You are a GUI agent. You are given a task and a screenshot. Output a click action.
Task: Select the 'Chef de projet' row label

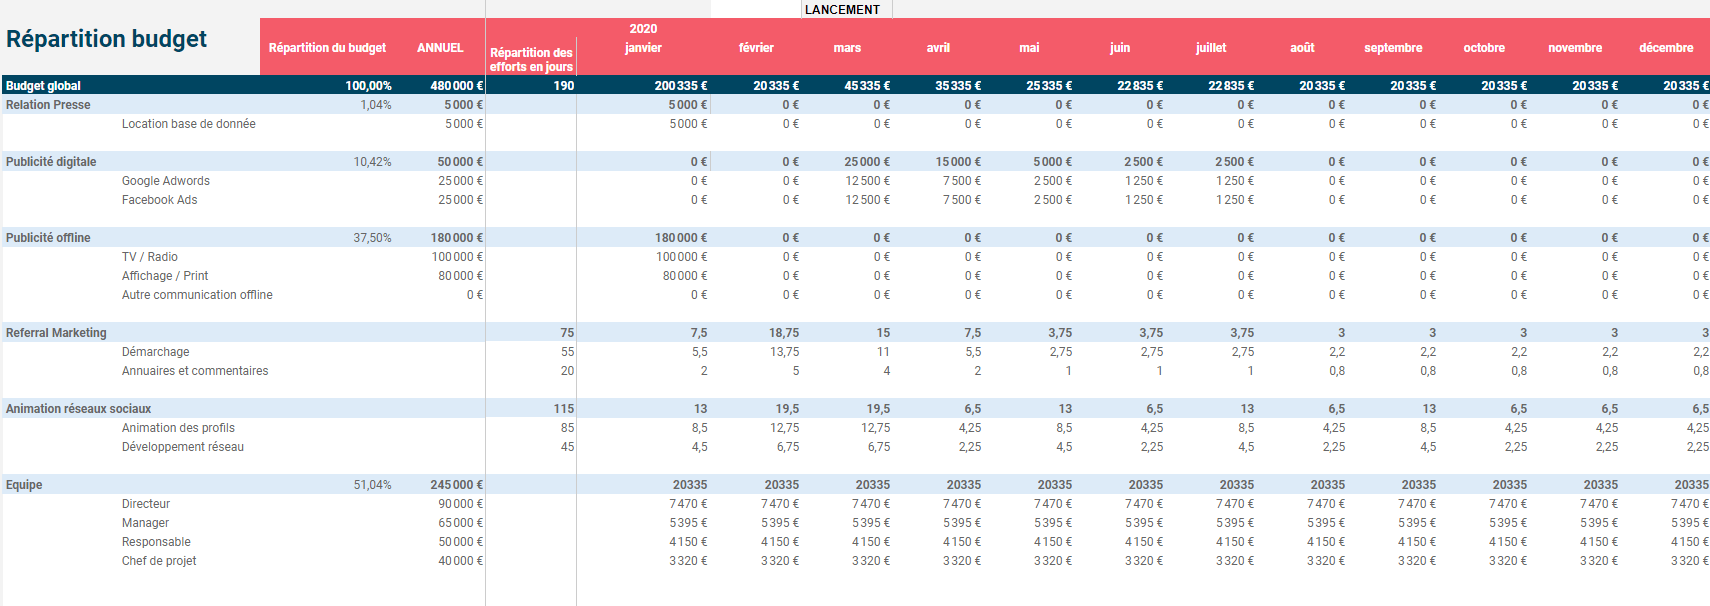click(159, 561)
